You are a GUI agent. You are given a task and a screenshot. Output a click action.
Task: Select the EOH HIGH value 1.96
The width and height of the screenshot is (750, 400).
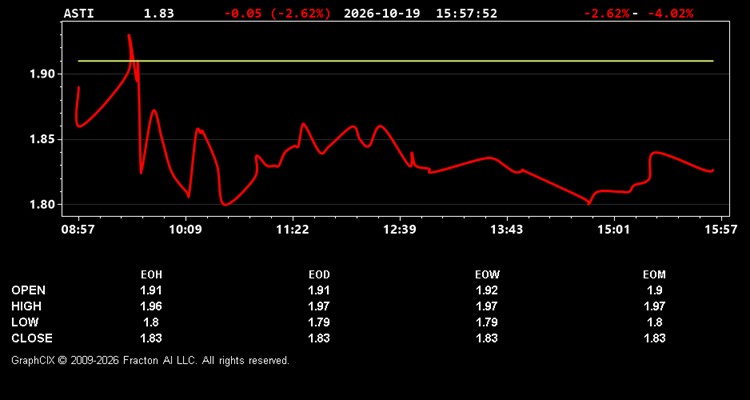click(151, 306)
